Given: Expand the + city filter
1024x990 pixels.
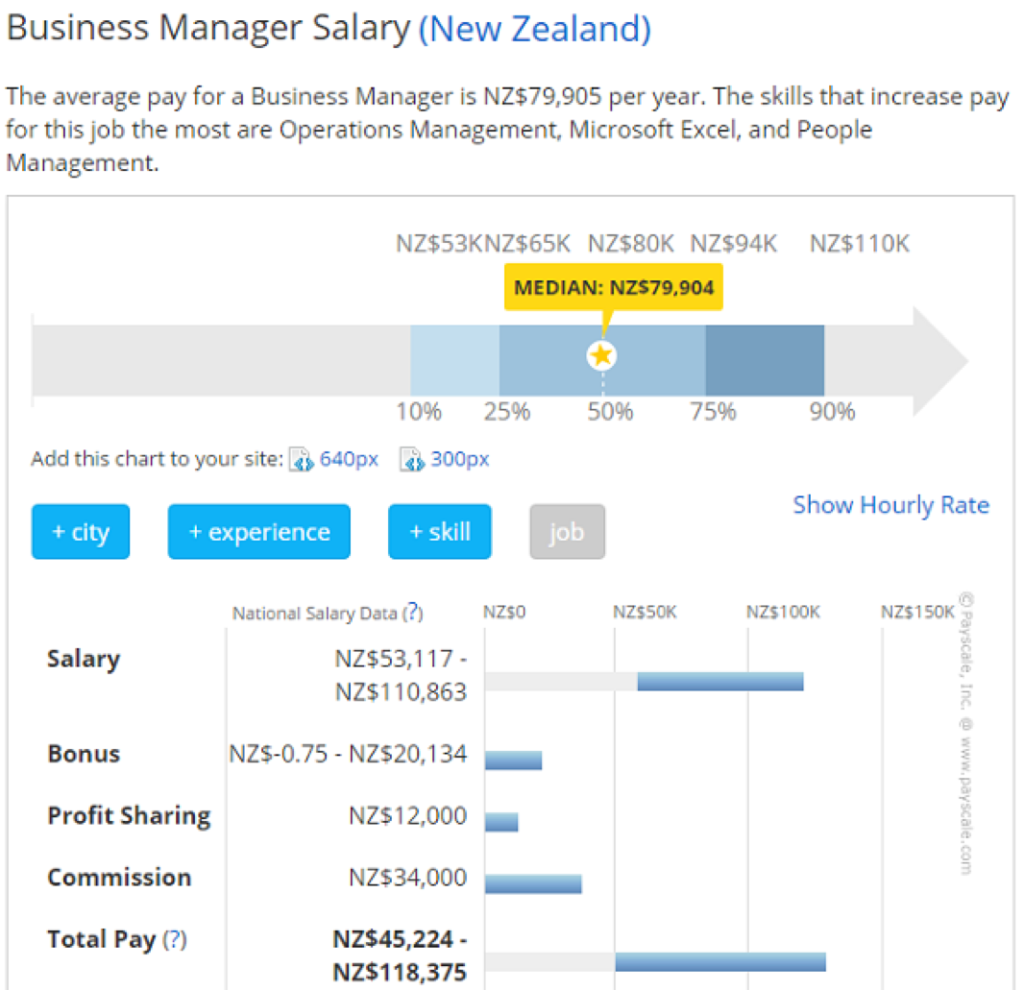Looking at the screenshot, I should click(x=81, y=532).
